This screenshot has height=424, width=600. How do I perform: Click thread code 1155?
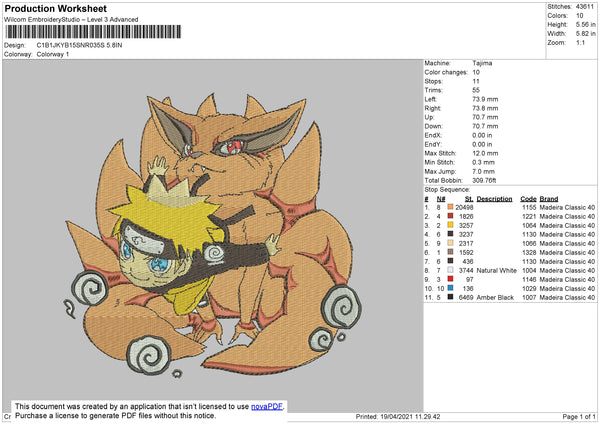click(529, 207)
